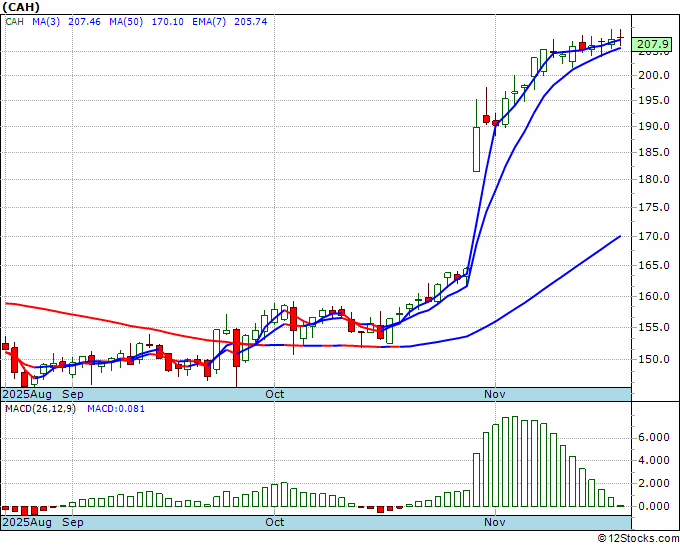
Task: Click the 180.0 price axis label
Action: coord(654,180)
